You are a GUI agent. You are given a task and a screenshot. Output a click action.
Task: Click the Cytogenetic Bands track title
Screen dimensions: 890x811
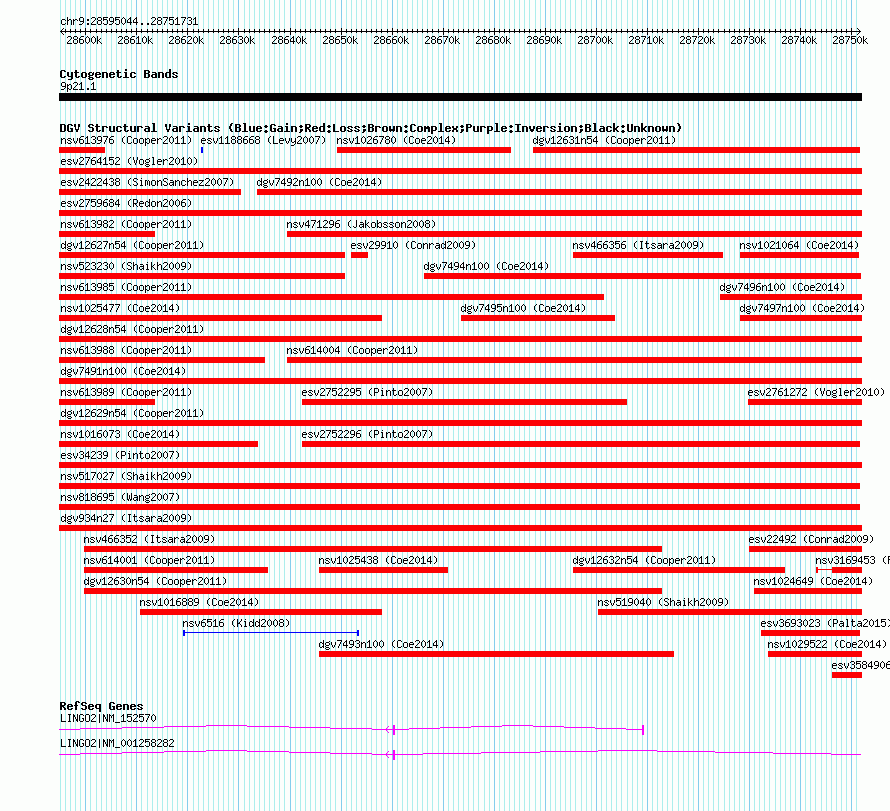119,74
